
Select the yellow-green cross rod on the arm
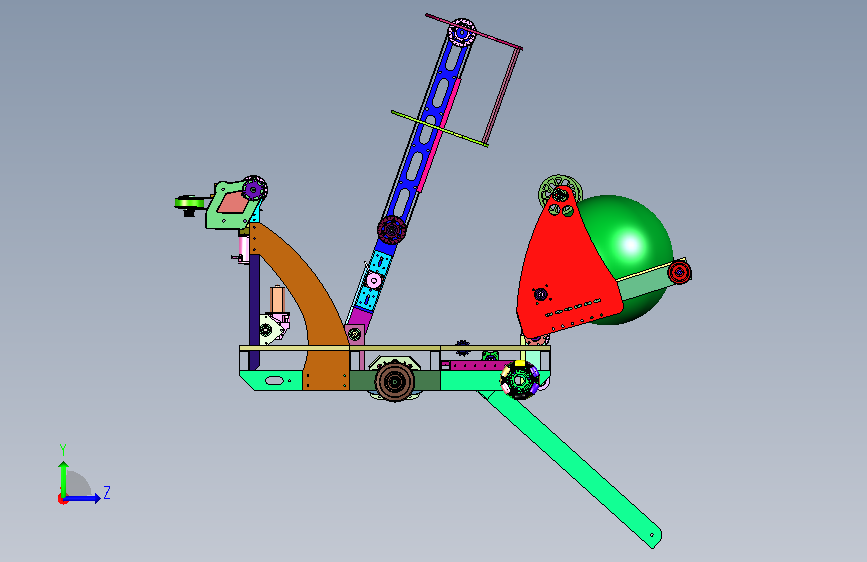pos(440,128)
